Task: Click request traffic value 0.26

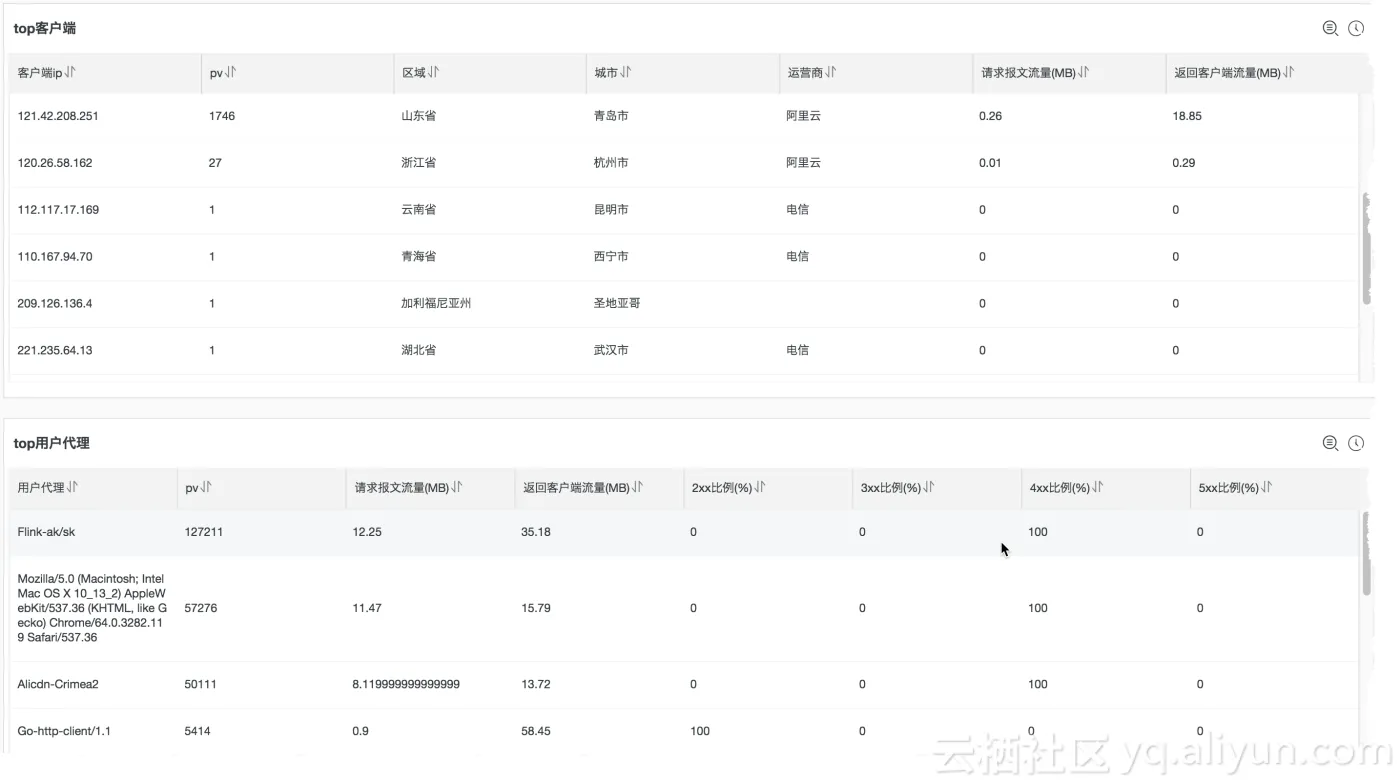Action: point(990,116)
